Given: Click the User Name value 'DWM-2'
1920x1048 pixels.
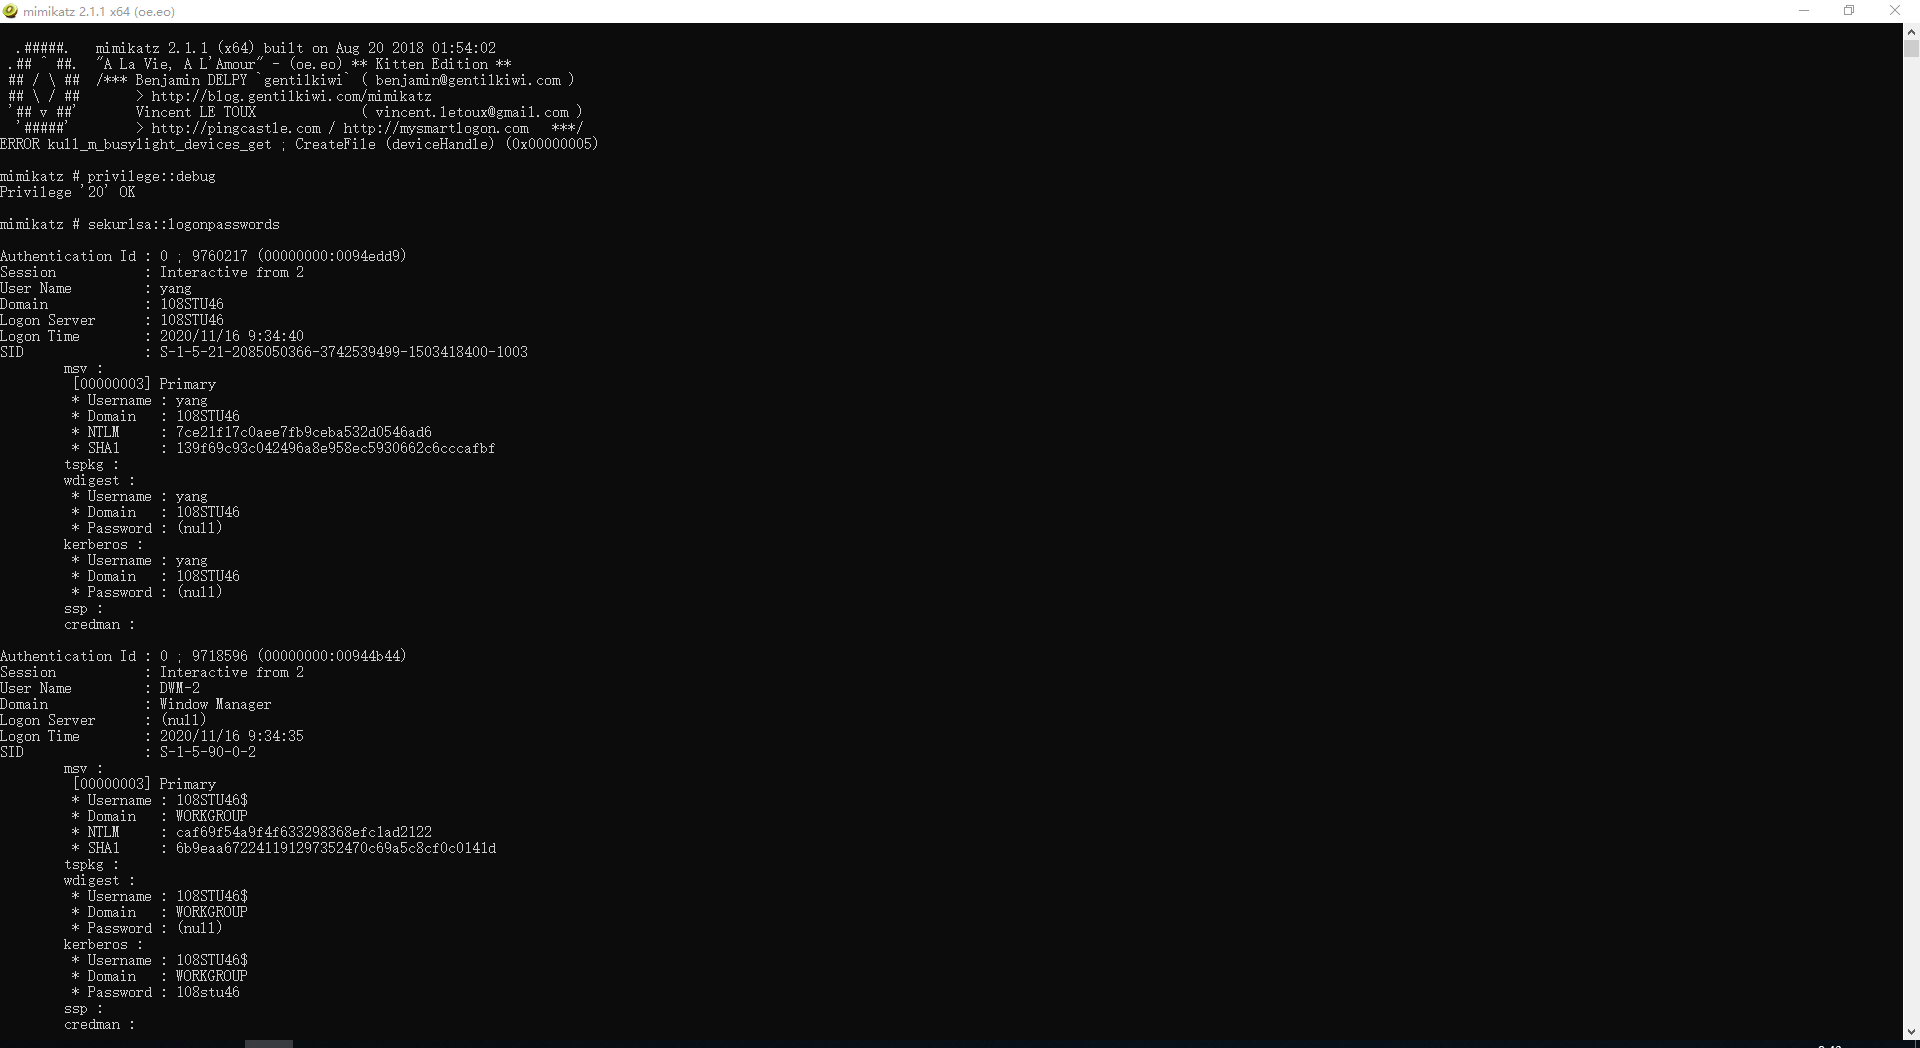Looking at the screenshot, I should [180, 688].
